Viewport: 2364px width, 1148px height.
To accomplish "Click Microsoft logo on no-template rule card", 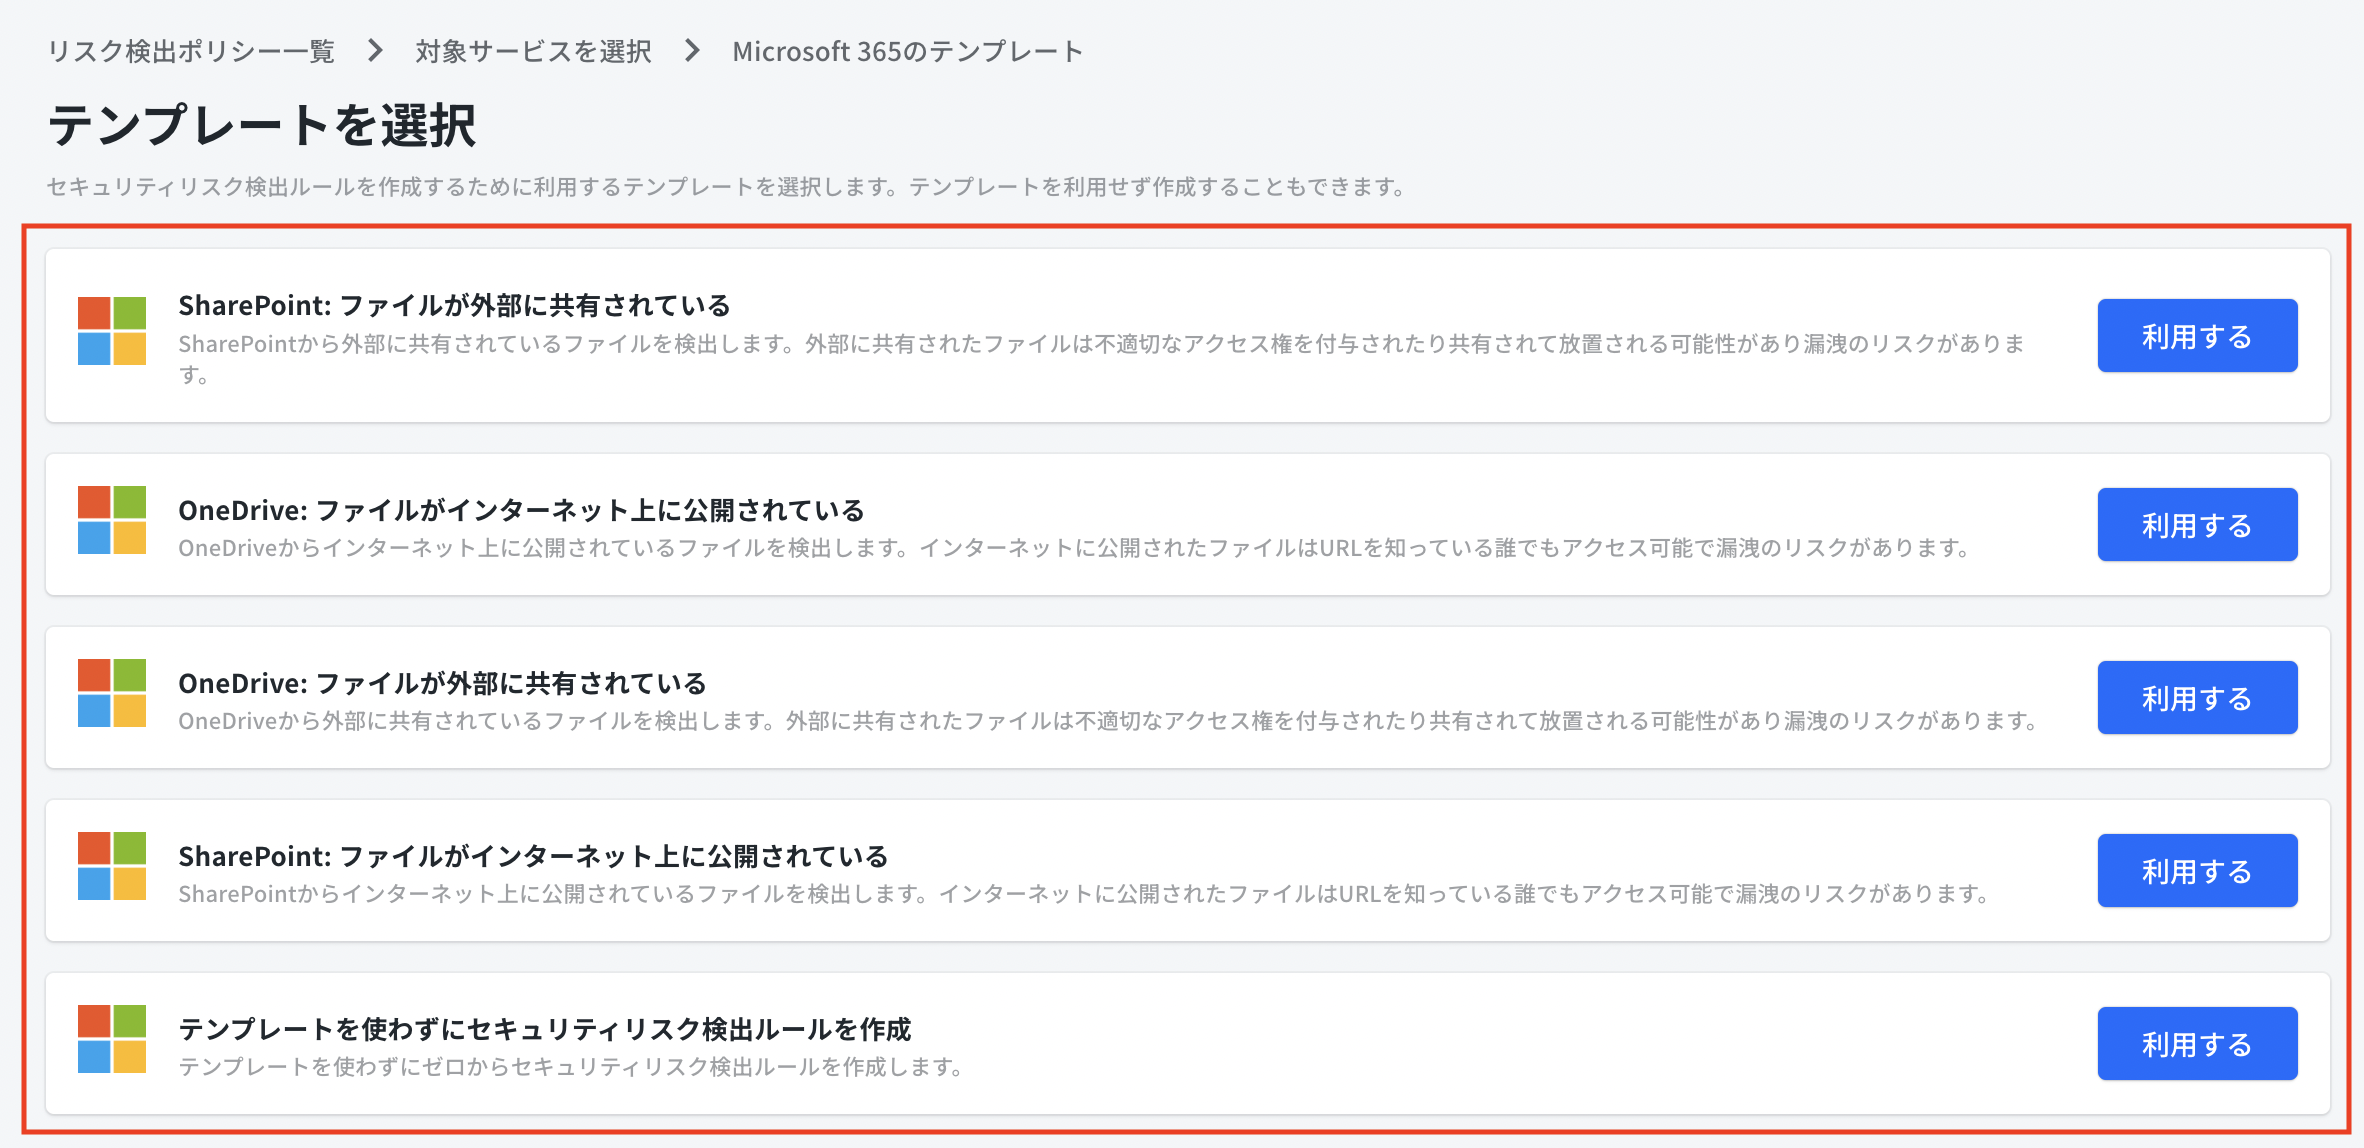I will point(112,1039).
